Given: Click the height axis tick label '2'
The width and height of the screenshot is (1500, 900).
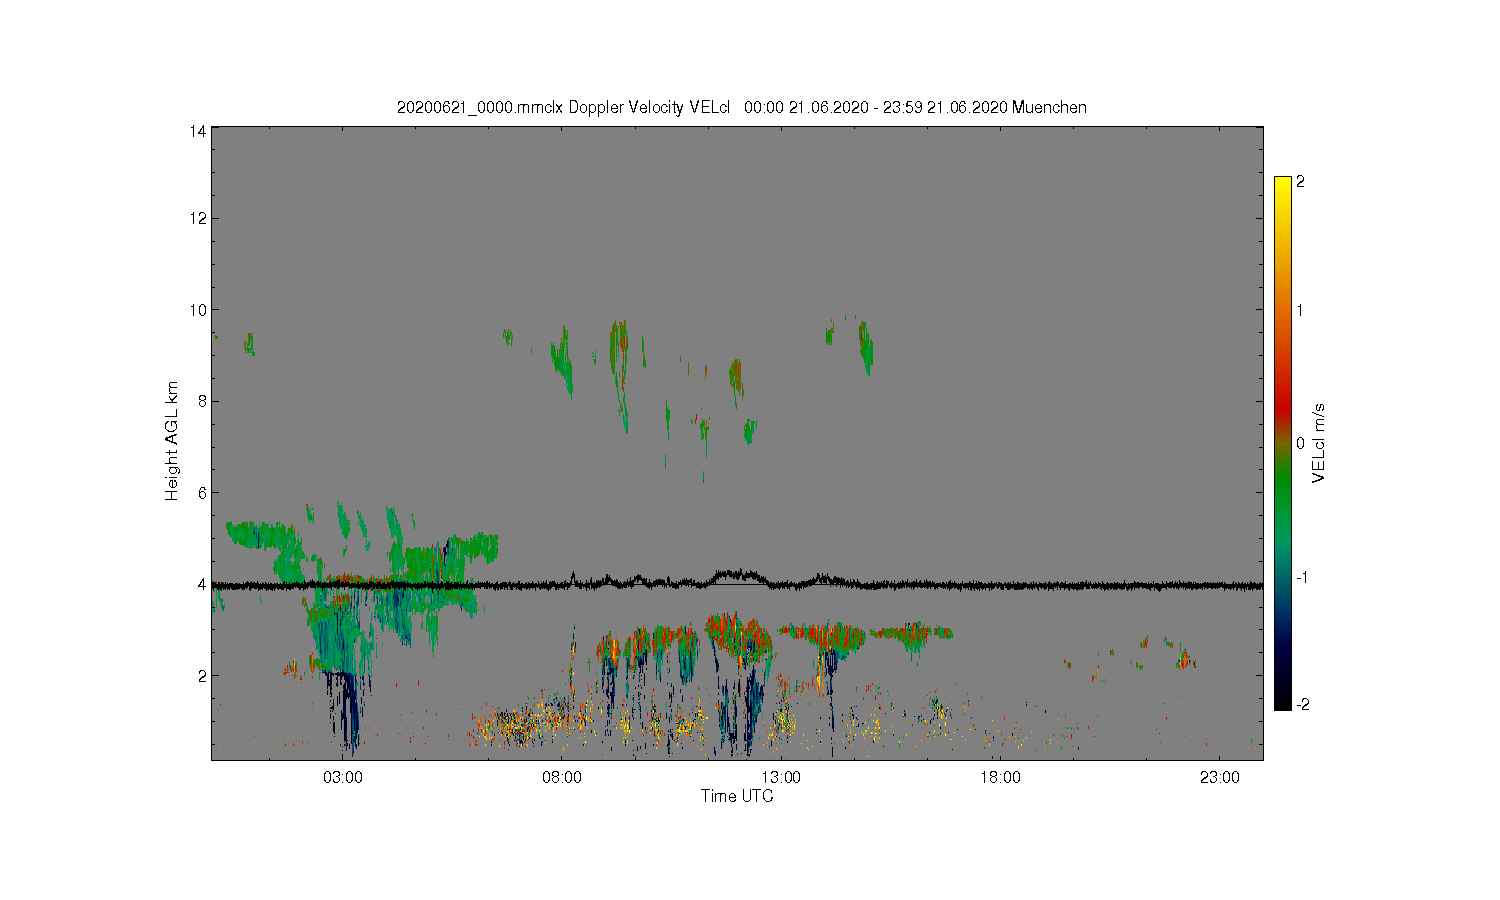Looking at the screenshot, I should (x=202, y=676).
